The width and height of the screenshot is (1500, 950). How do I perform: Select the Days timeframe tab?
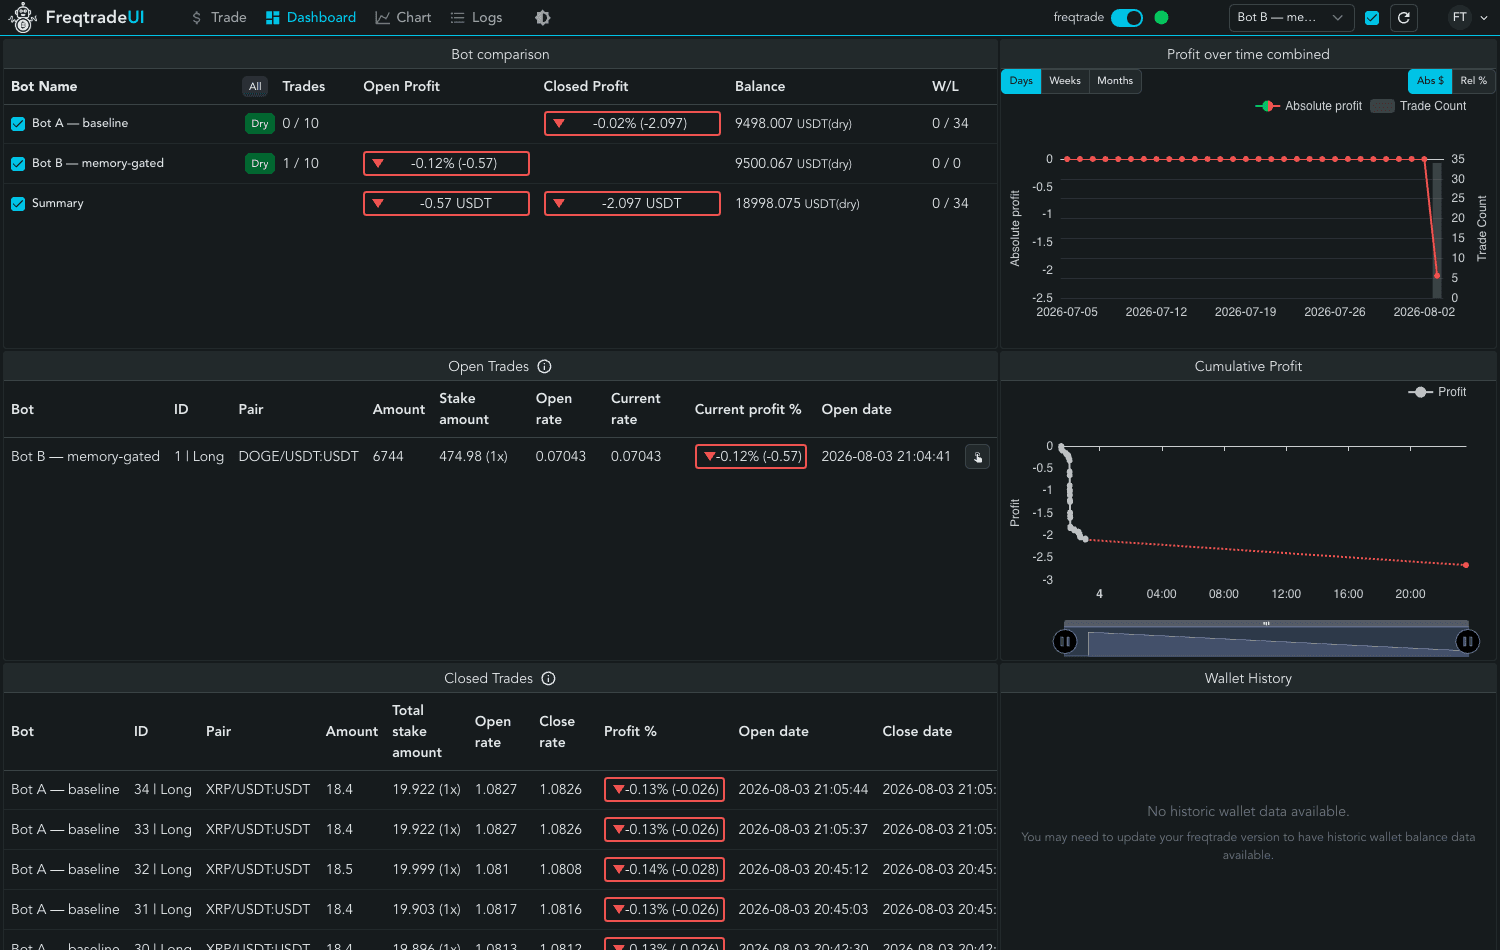pyautogui.click(x=1021, y=81)
